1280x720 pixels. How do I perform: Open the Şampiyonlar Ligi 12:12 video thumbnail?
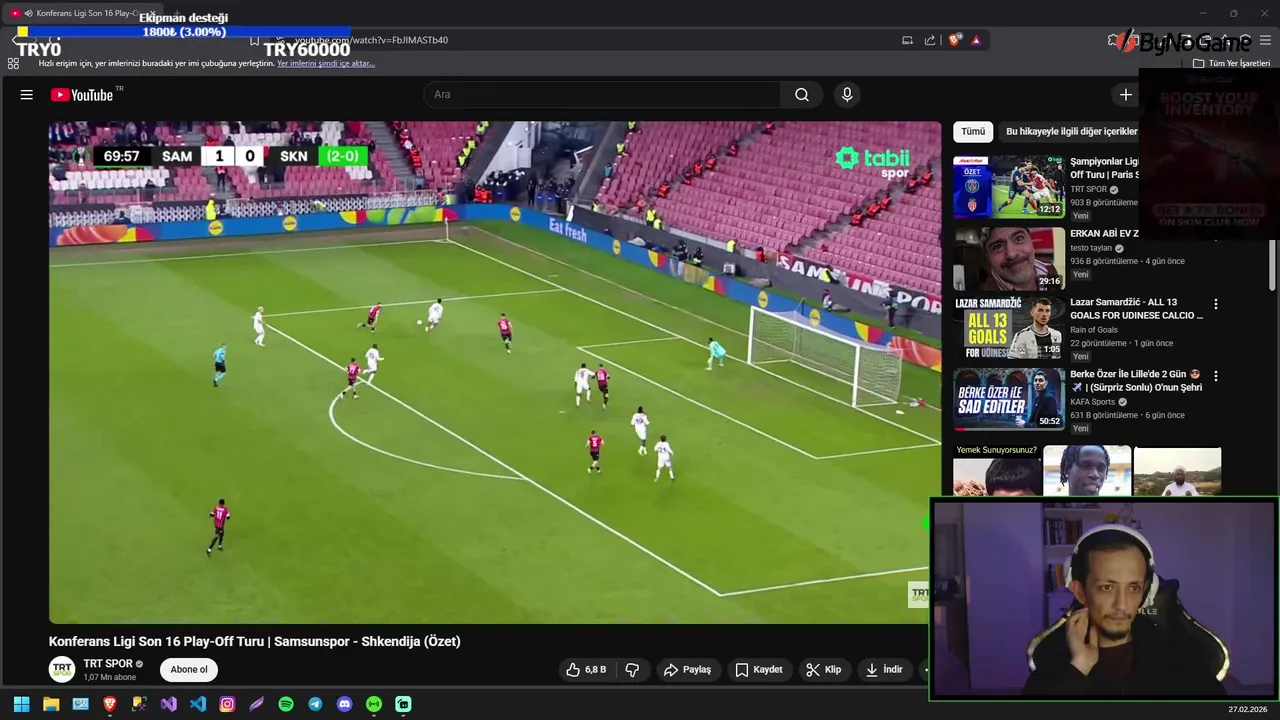[x=1009, y=187]
